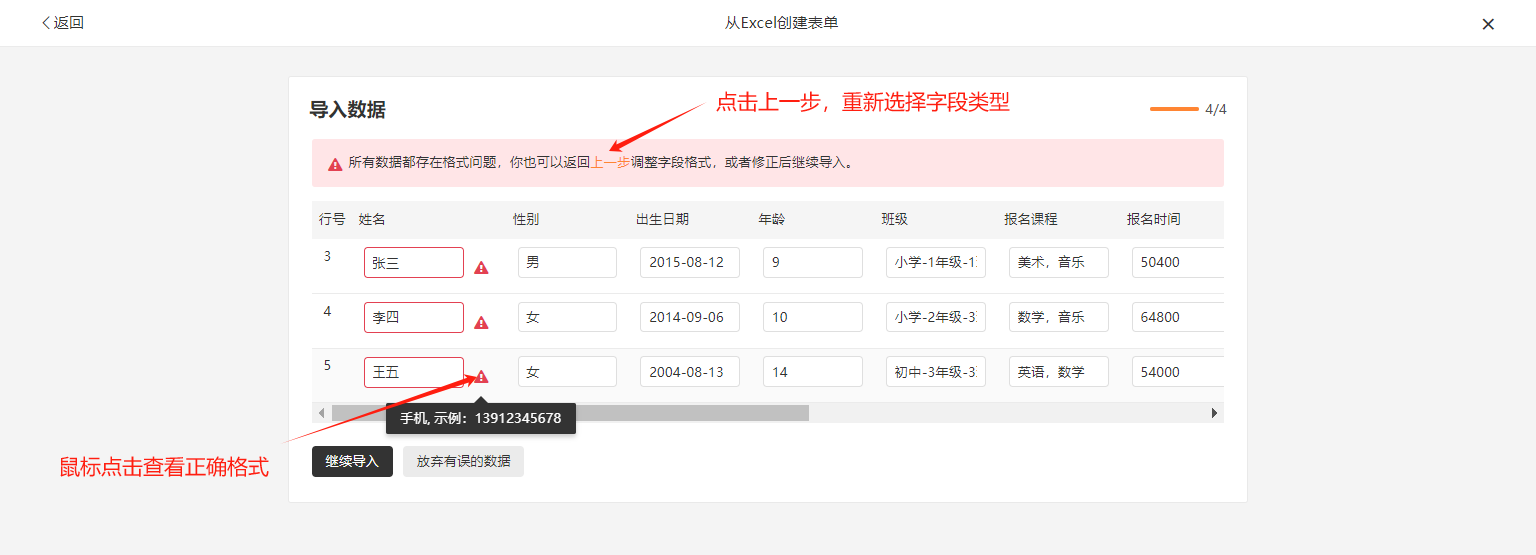Image resolution: width=1536 pixels, height=555 pixels.
Task: Click the 行号 column header
Action: (x=332, y=219)
